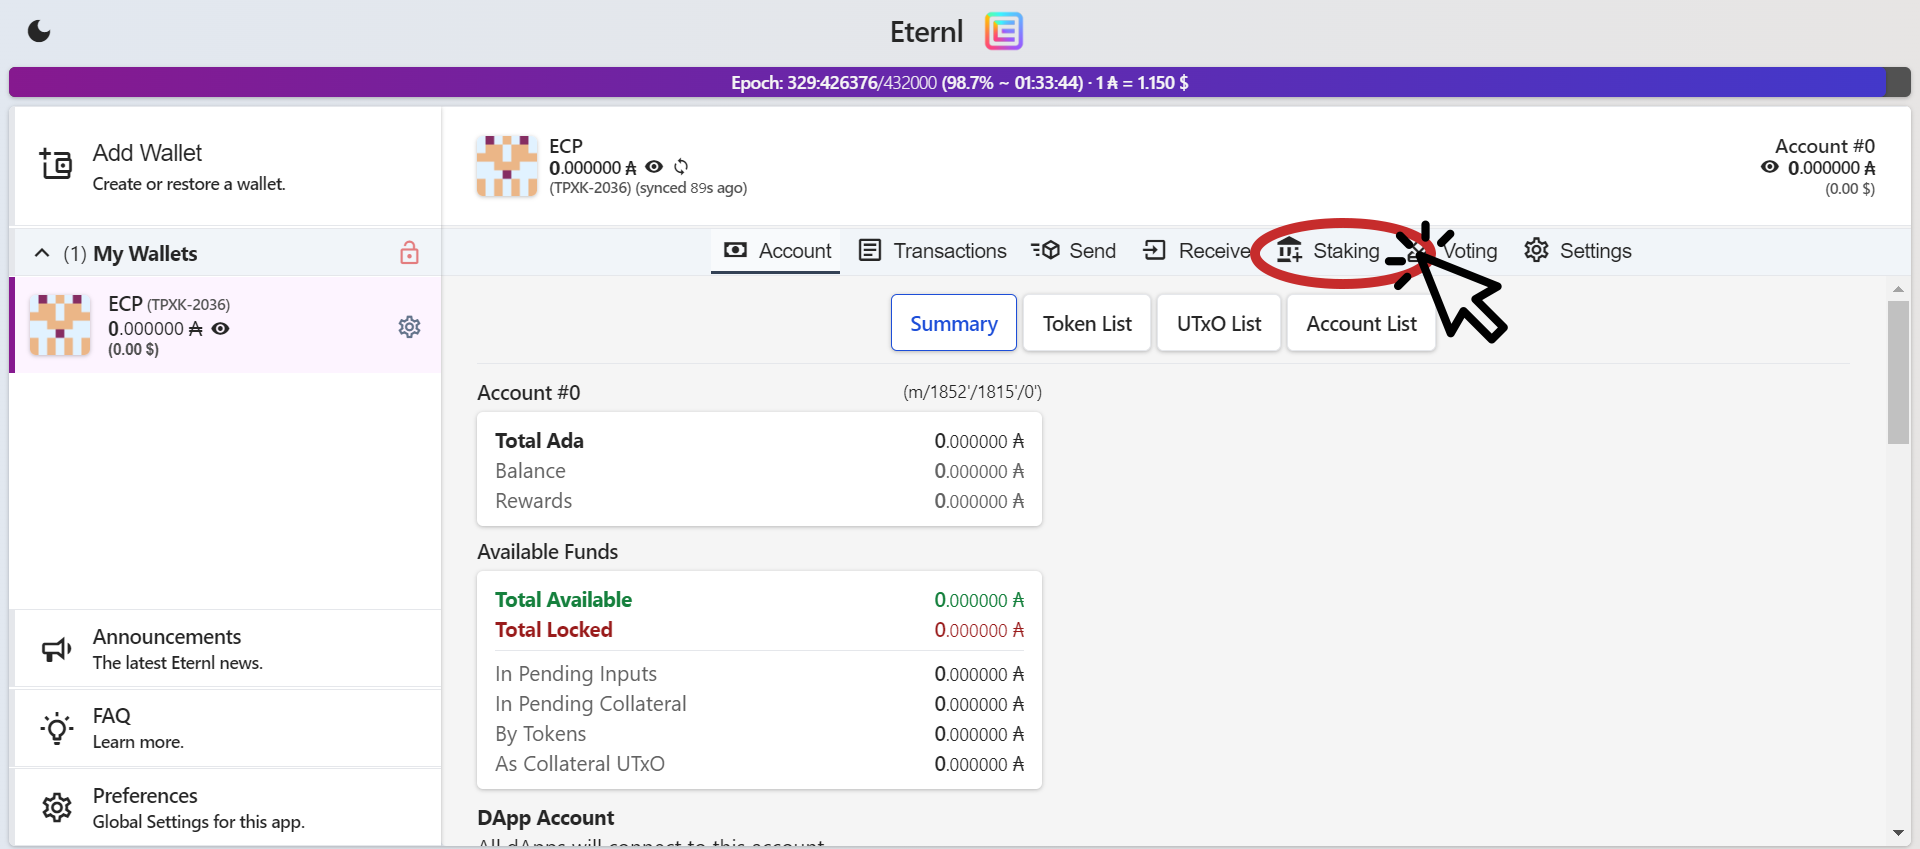
Task: Collapse the My Wallets section chevron
Action: pos(42,253)
